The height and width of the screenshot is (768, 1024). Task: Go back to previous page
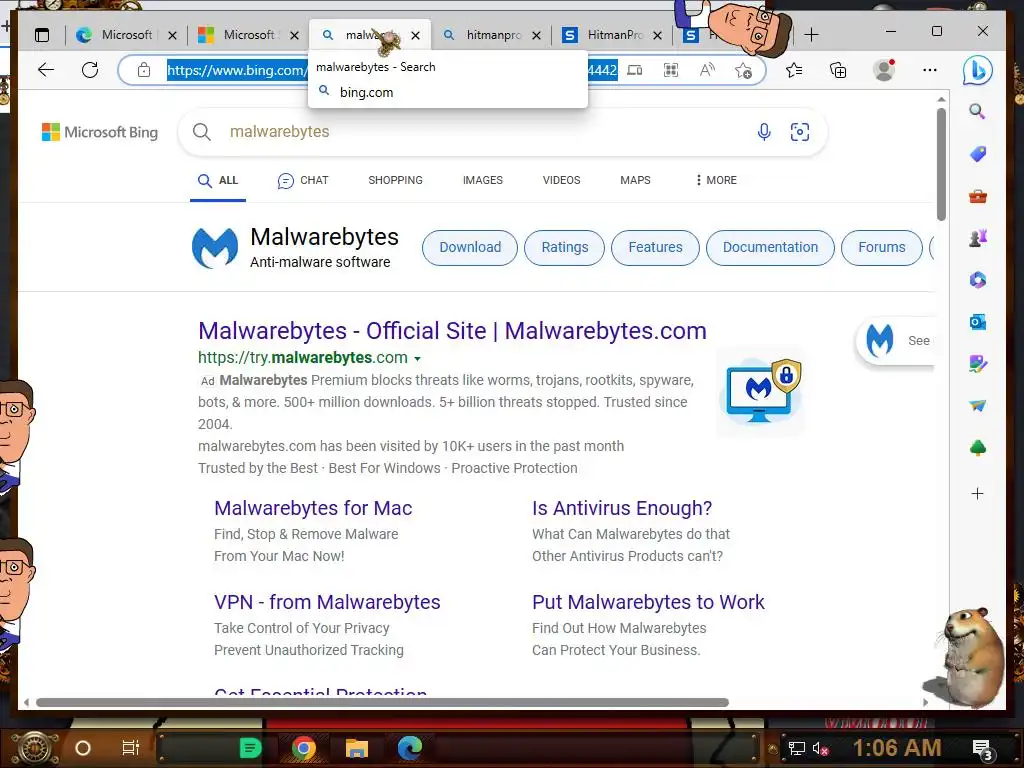click(x=46, y=70)
